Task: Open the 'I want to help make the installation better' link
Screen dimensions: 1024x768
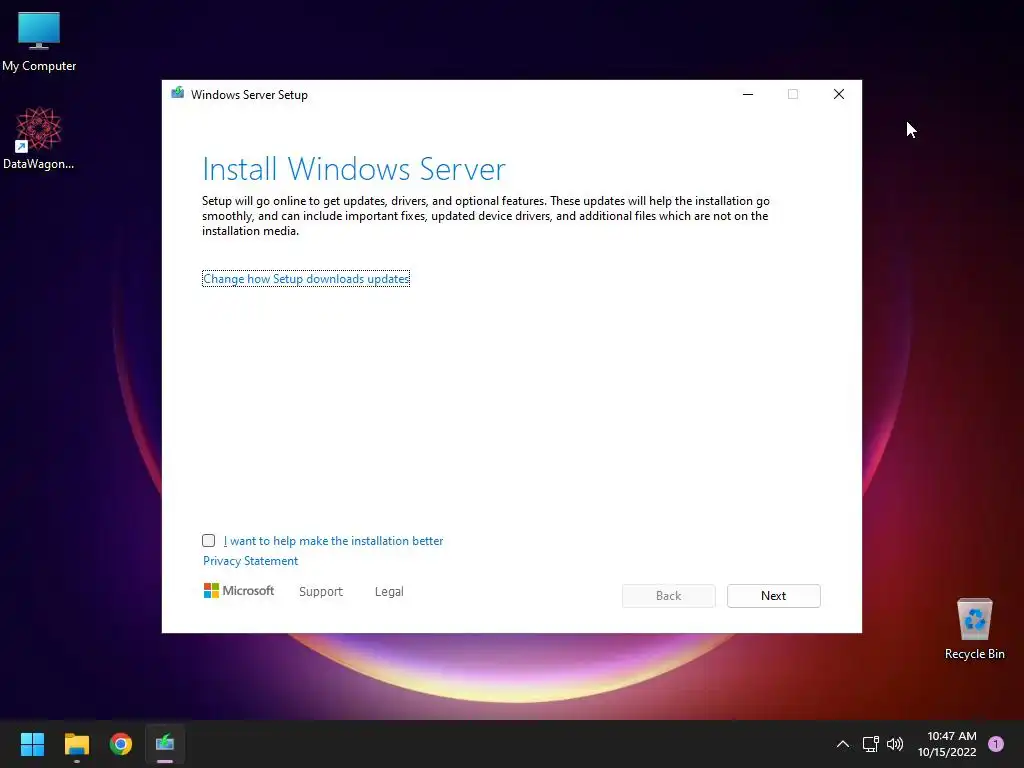Action: pyautogui.click(x=333, y=541)
